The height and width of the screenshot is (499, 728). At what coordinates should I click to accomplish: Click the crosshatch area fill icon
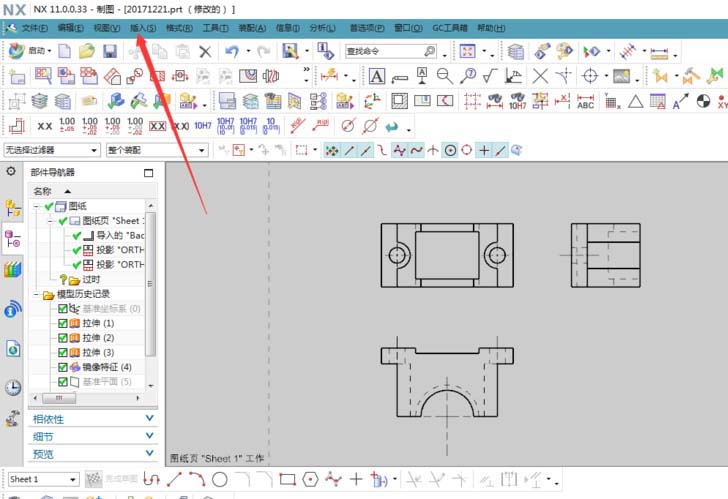[399, 101]
